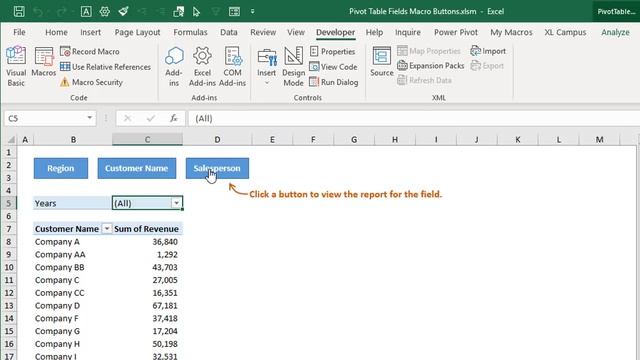
Task: Switch to the Home tab
Action: tap(56, 32)
